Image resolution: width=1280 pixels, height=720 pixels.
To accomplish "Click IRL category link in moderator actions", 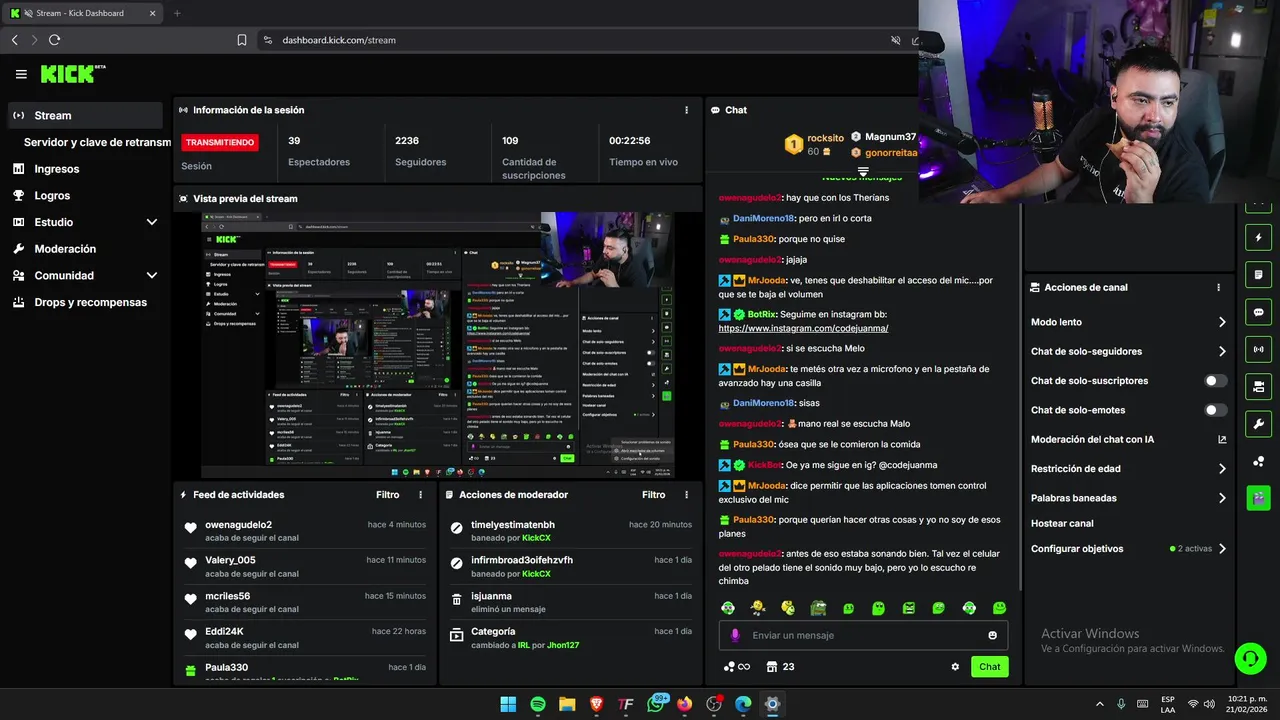I will [x=523, y=646].
